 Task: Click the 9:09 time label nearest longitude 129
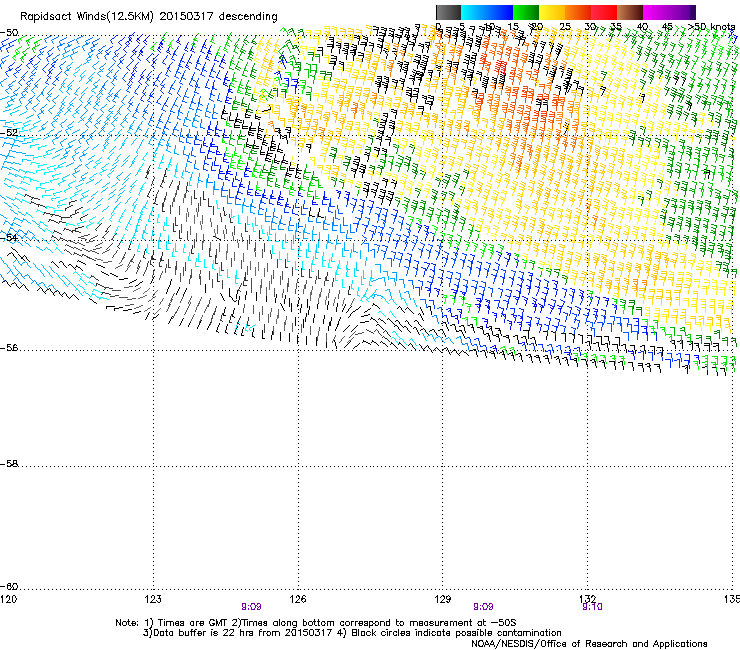point(483,607)
